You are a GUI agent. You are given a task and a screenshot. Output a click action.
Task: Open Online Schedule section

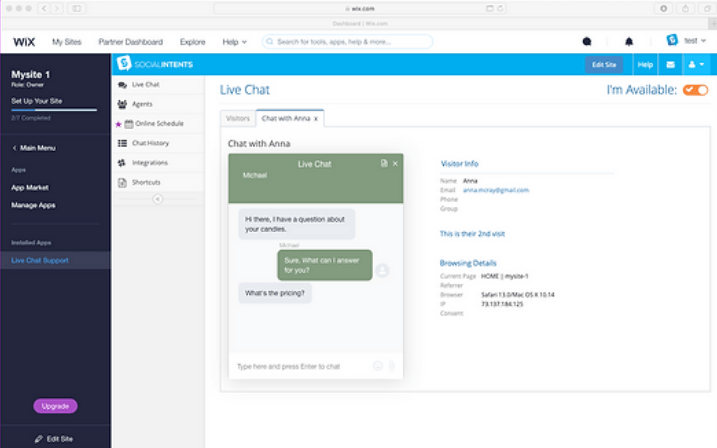click(x=158, y=124)
